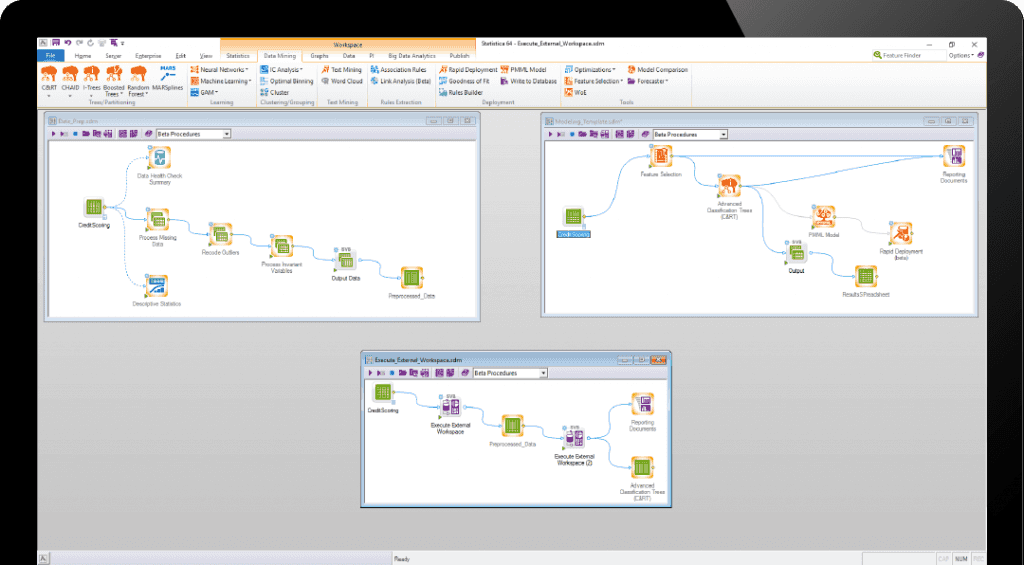Open the Big Data Analytics tab
Viewport: 1024px width, 565px height.
pos(411,56)
